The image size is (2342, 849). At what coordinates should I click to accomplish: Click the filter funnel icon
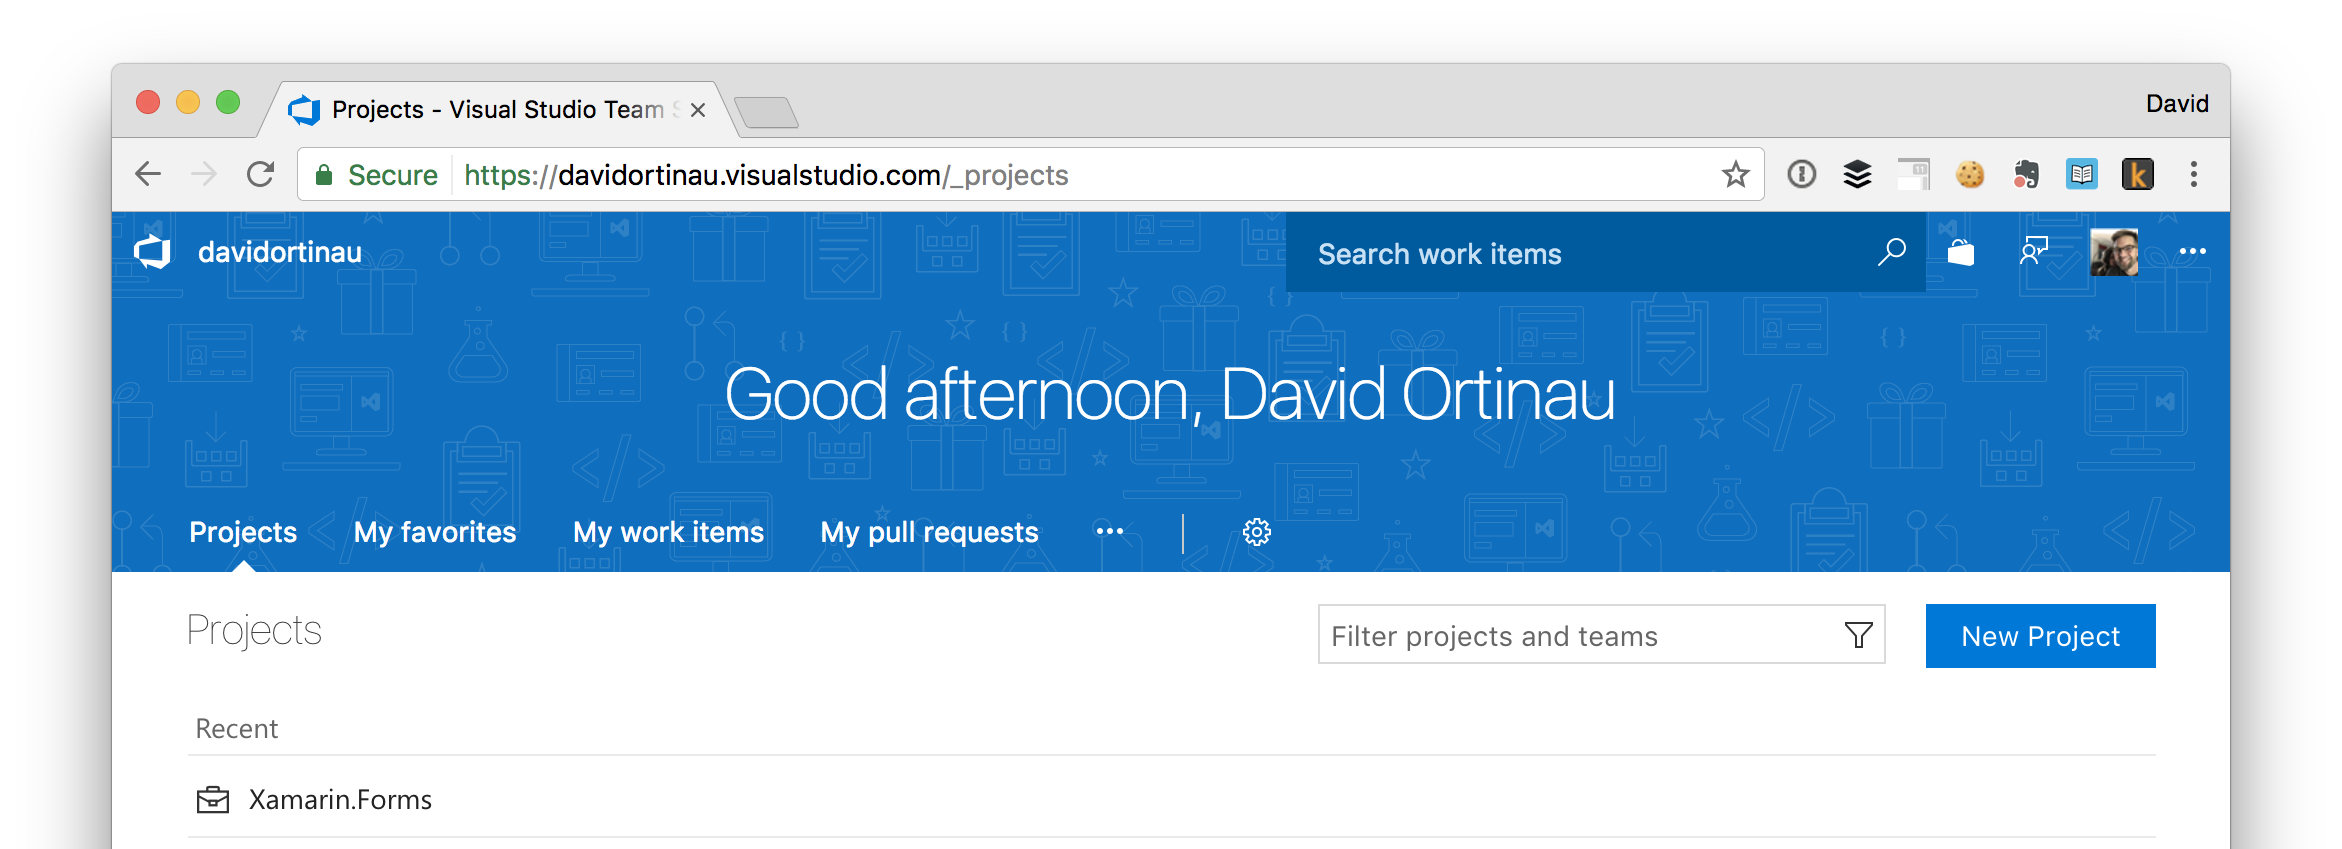coord(1858,635)
